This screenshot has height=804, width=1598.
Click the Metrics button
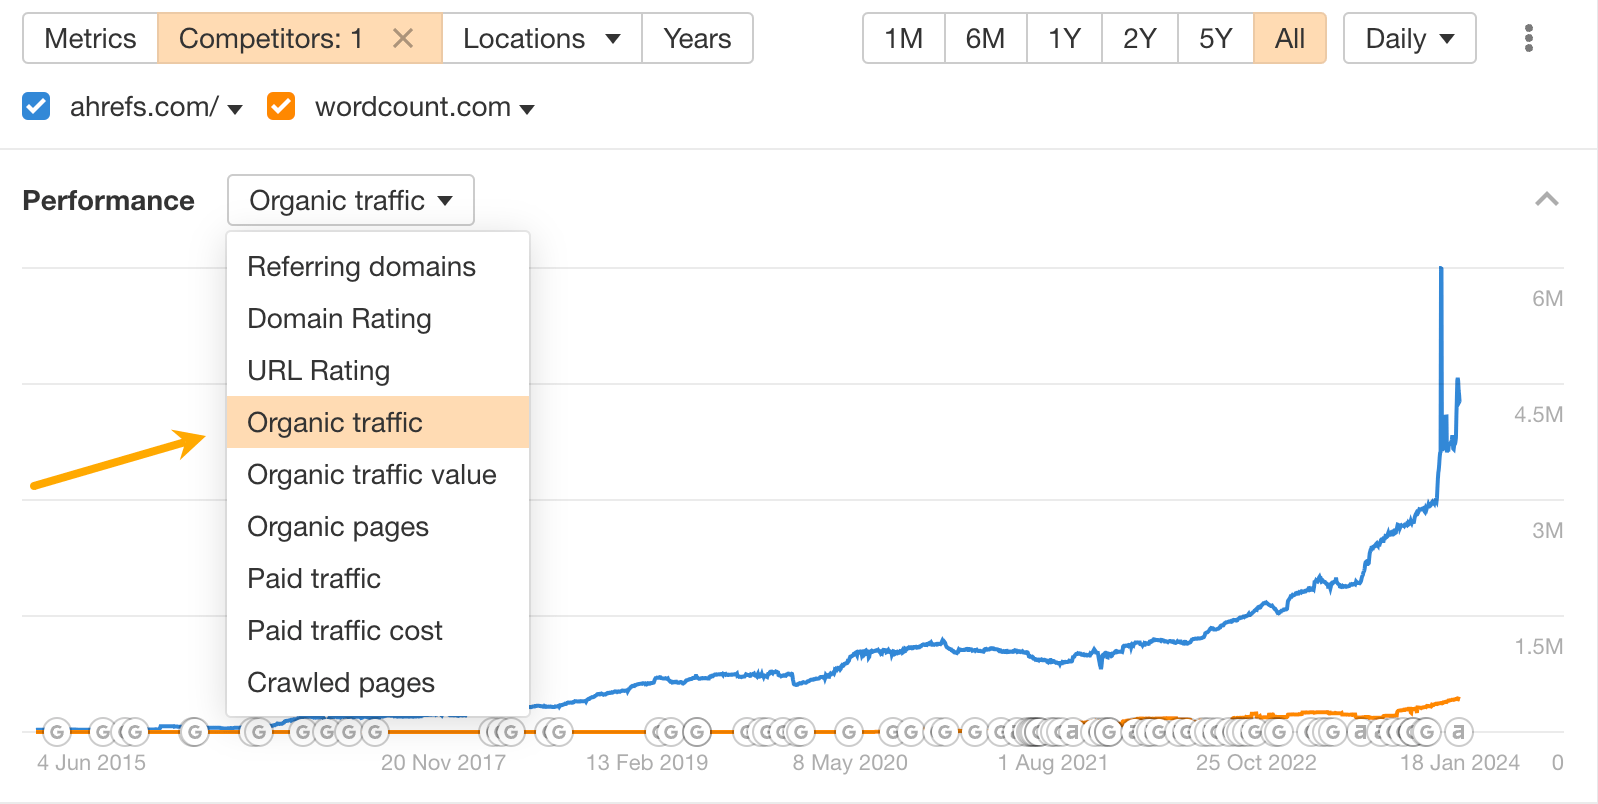tap(90, 38)
